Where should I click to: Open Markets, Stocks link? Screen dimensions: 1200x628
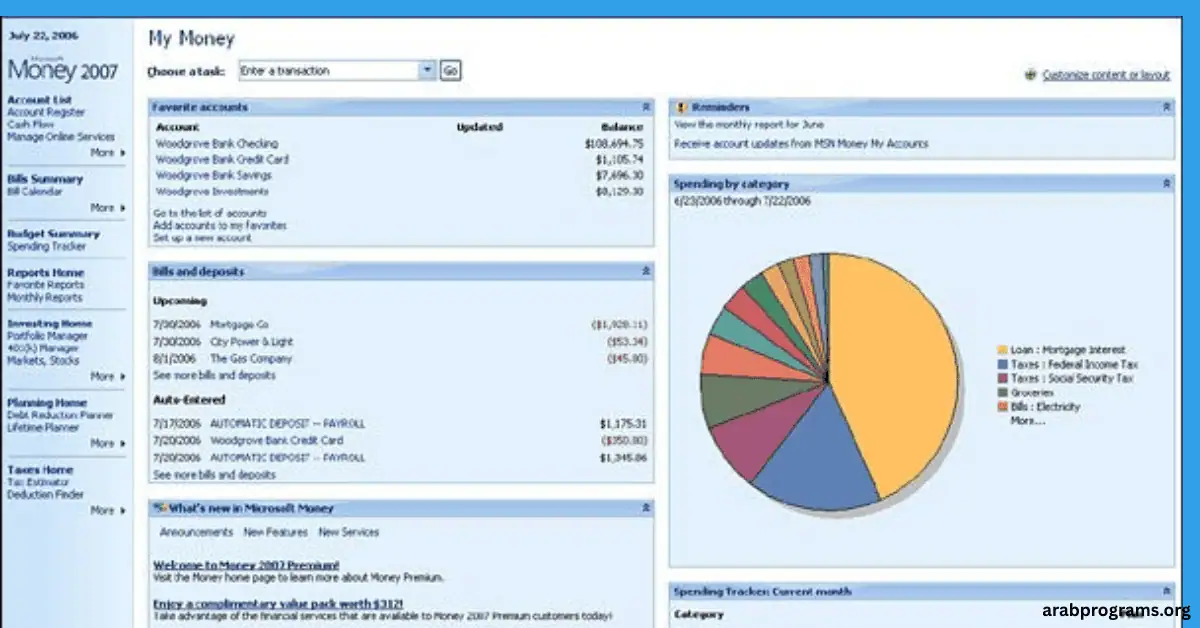click(x=42, y=360)
